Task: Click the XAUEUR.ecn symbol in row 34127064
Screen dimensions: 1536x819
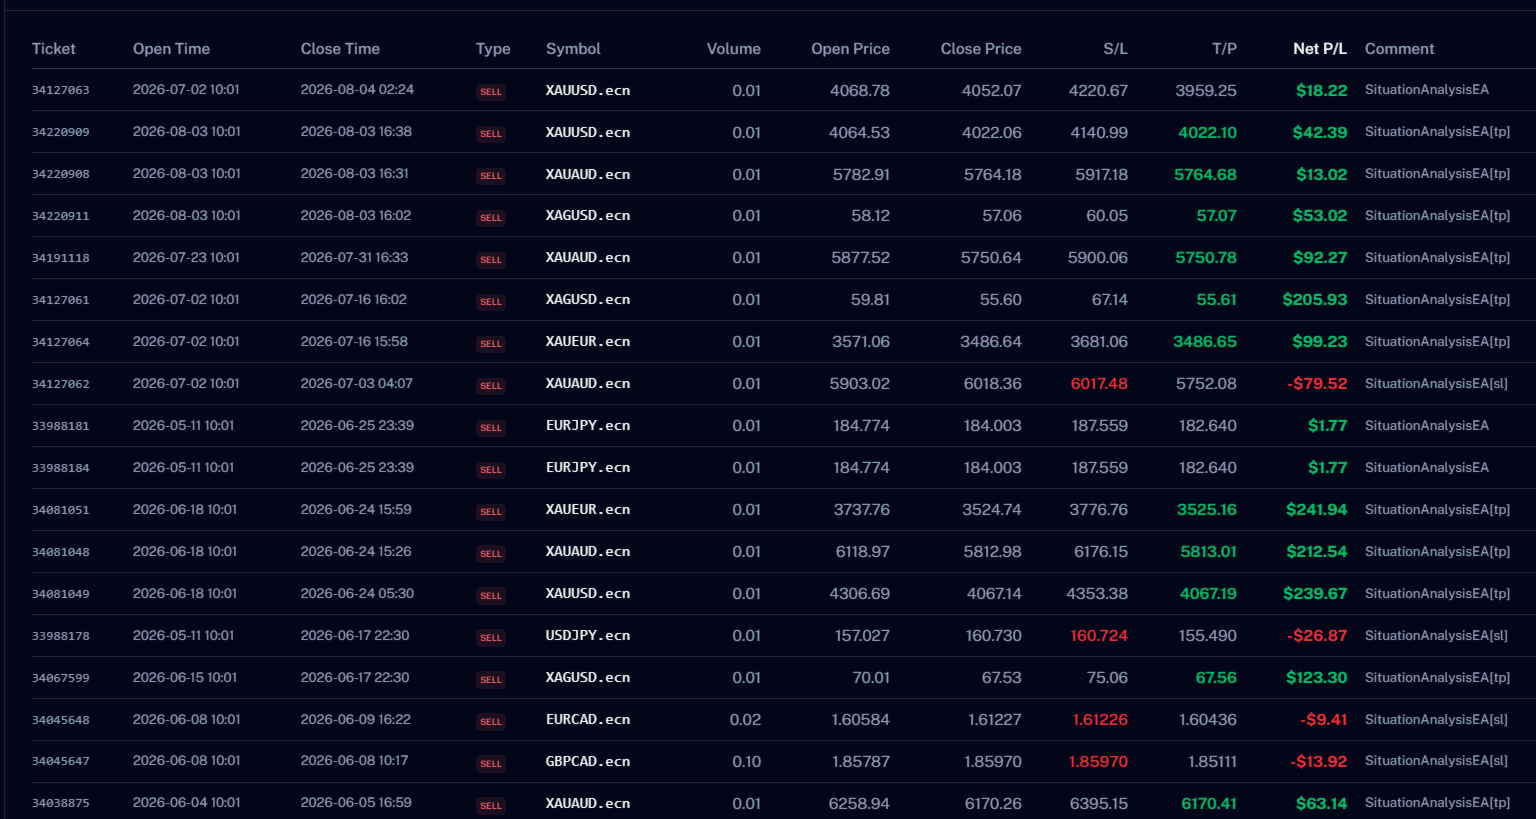Action: (588, 342)
